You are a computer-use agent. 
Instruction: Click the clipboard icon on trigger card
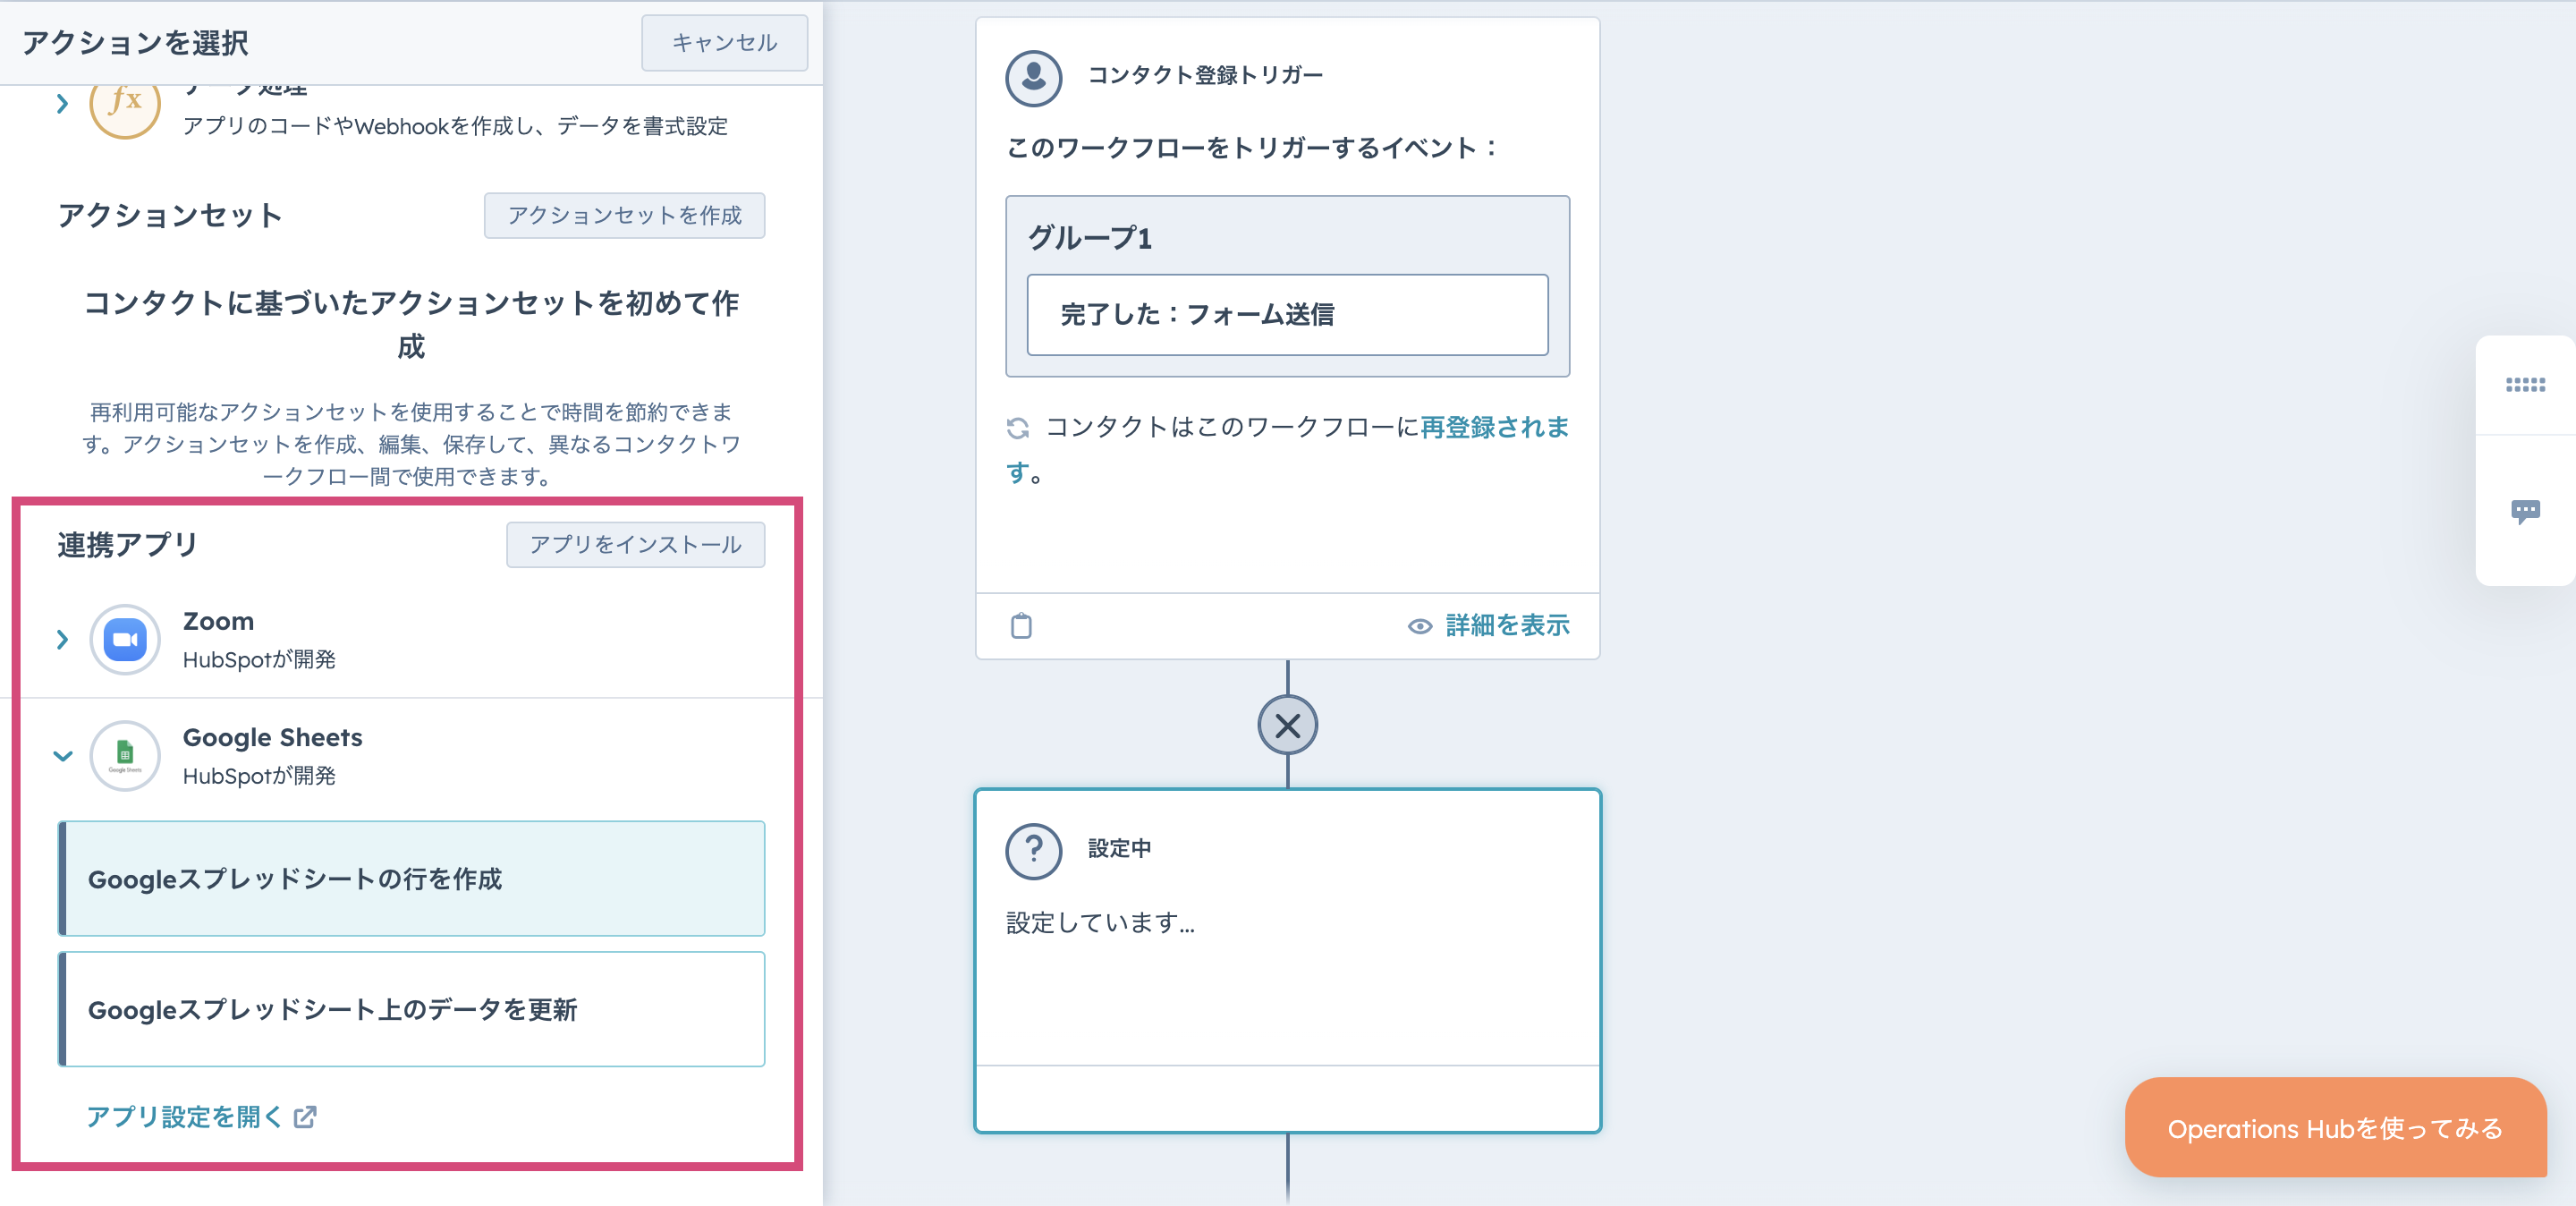tap(1020, 626)
